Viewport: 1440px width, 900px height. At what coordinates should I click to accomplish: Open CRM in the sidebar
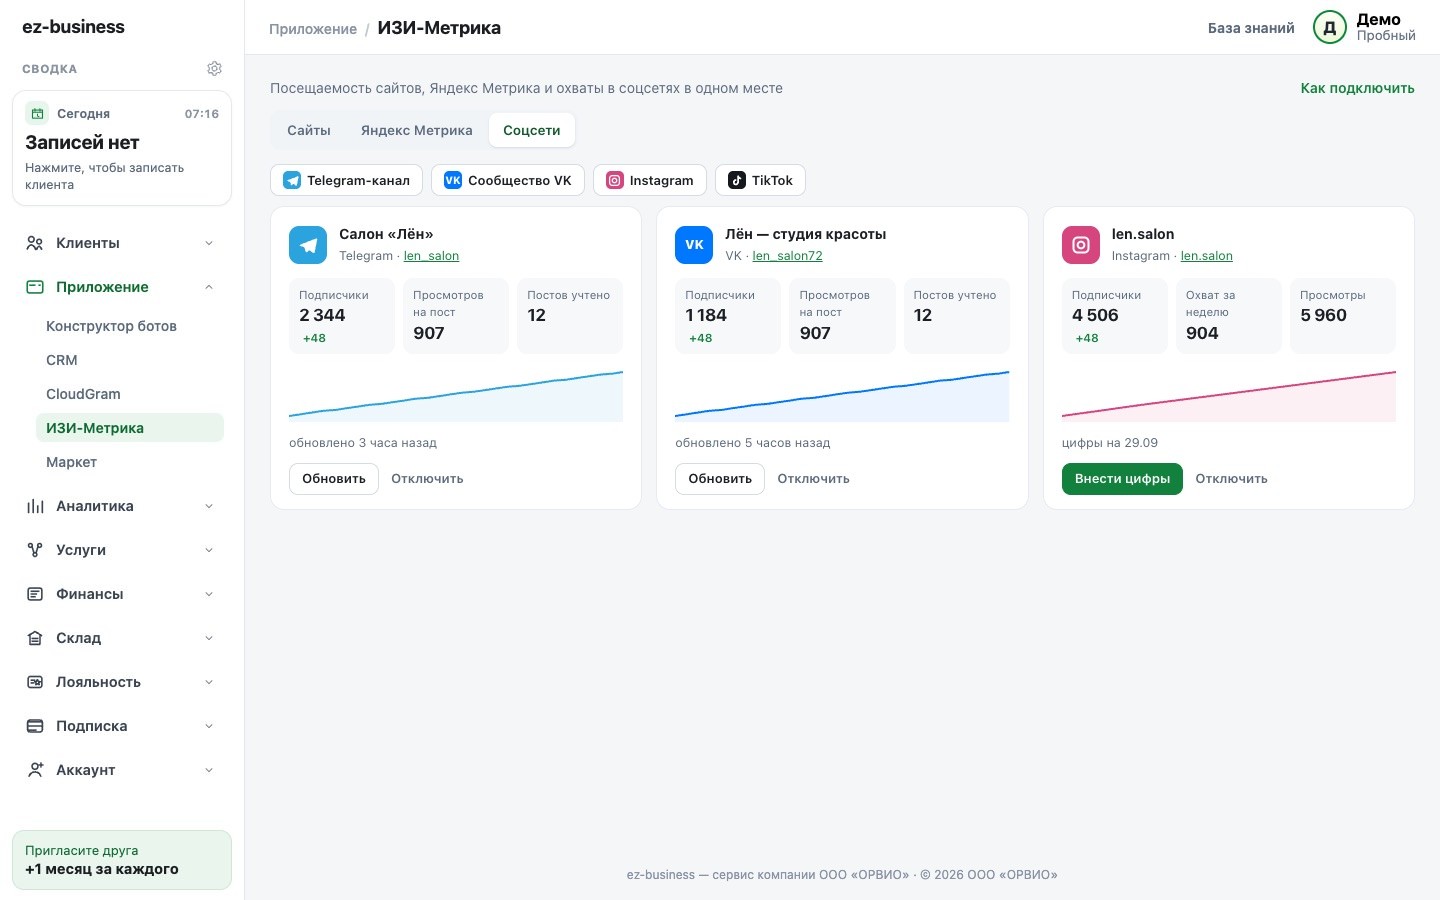pyautogui.click(x=130, y=360)
